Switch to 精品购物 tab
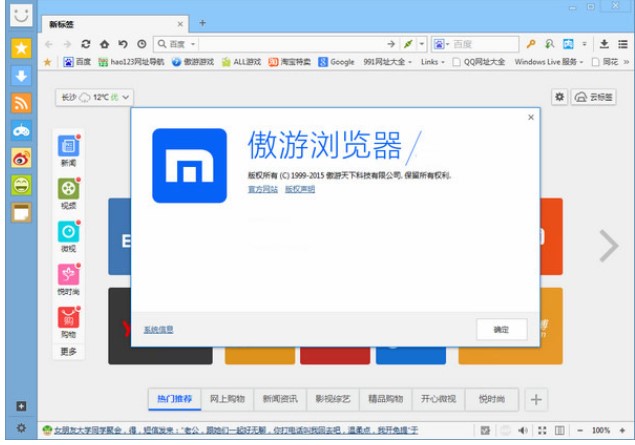Viewport: 635px width, 445px height. point(386,399)
